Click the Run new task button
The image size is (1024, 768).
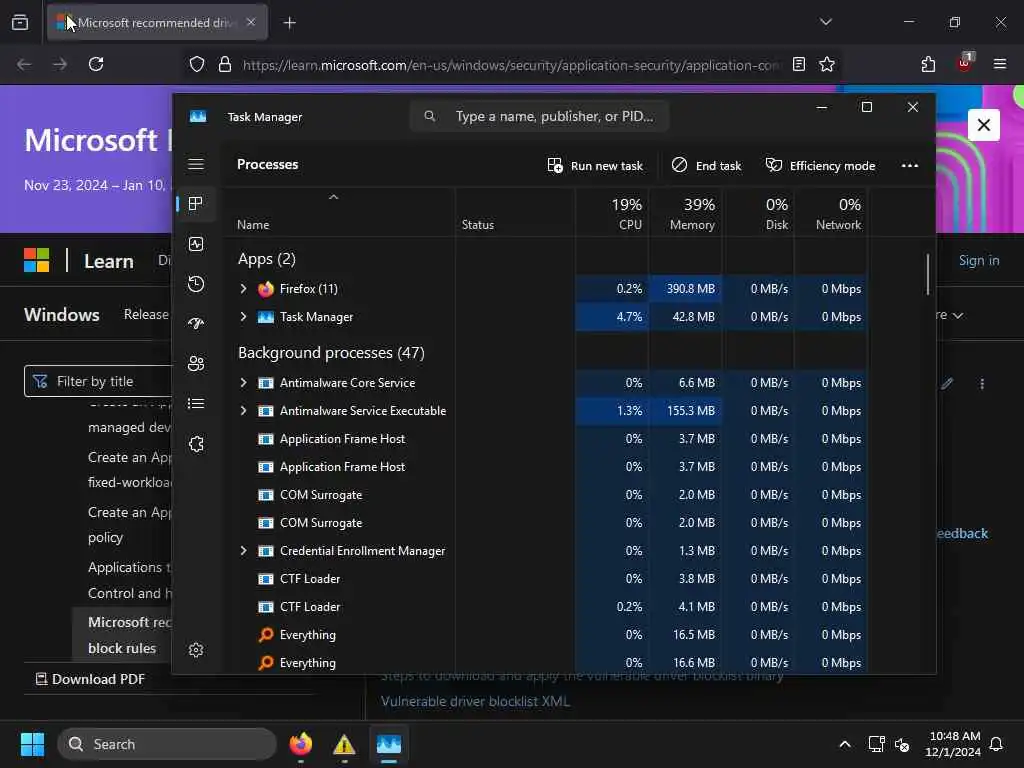point(594,165)
